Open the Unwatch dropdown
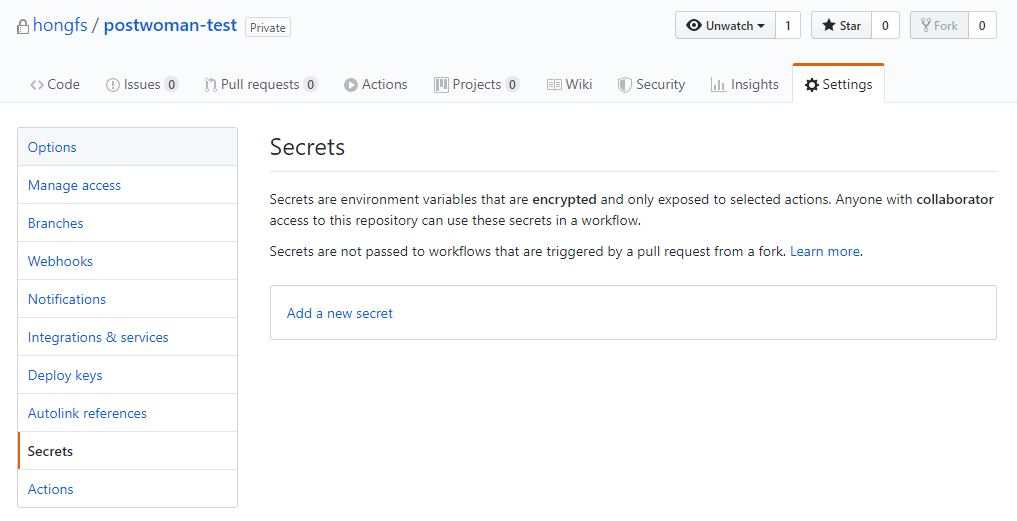Screen dimensions: 1017x521 (x=725, y=25)
